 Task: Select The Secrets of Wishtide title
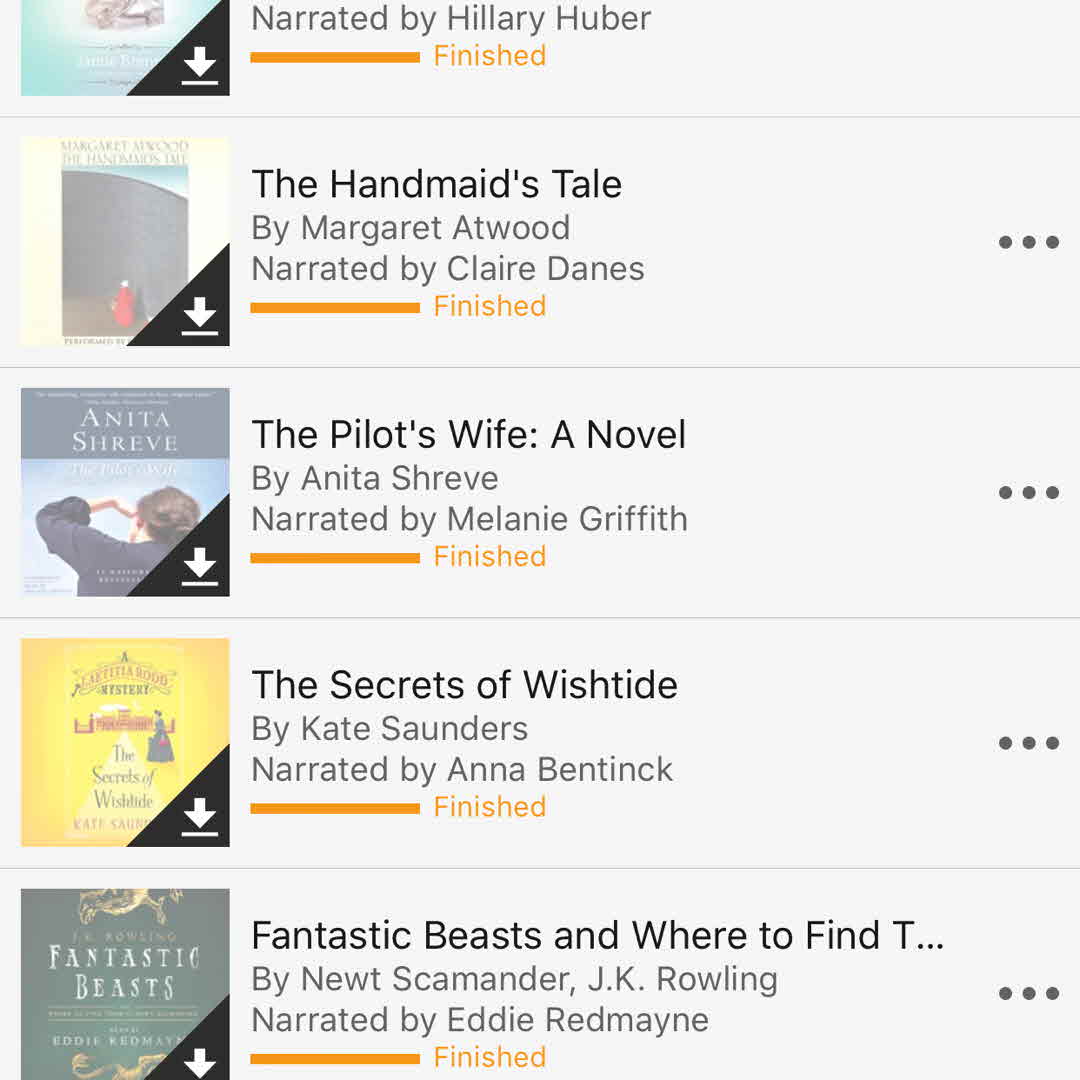(x=465, y=685)
